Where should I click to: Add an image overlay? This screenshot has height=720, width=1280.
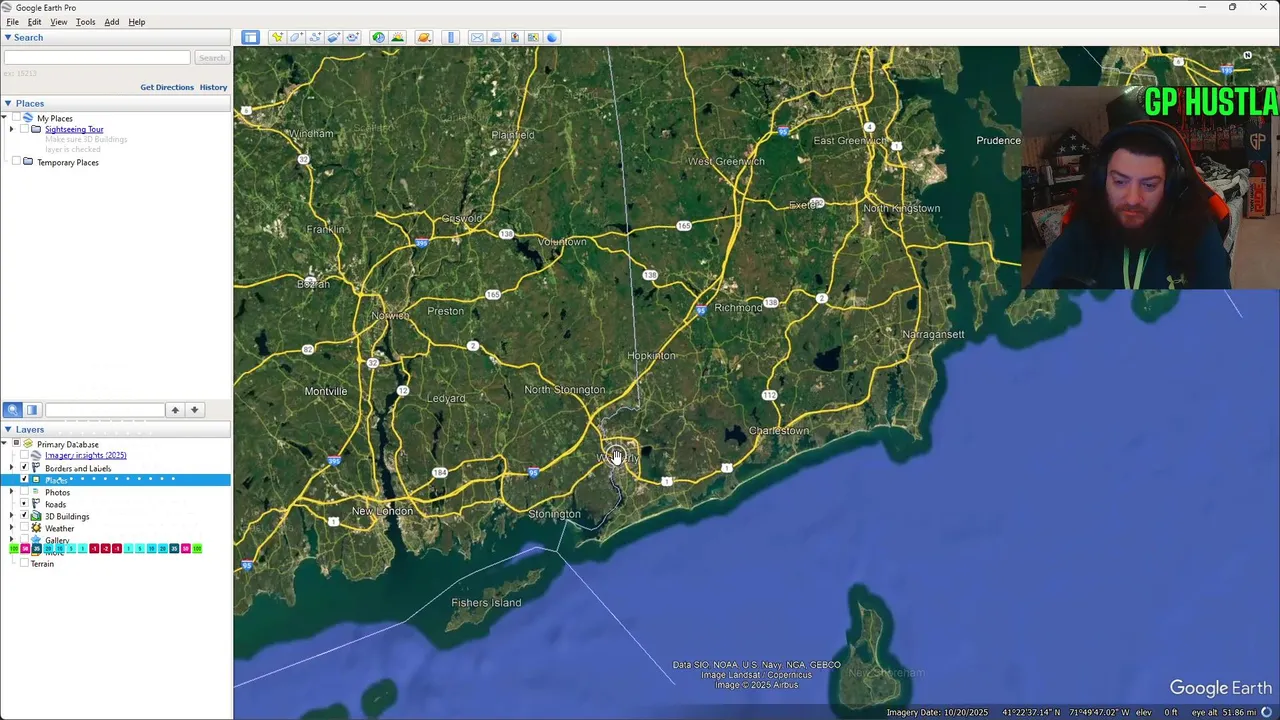pyautogui.click(x=334, y=37)
